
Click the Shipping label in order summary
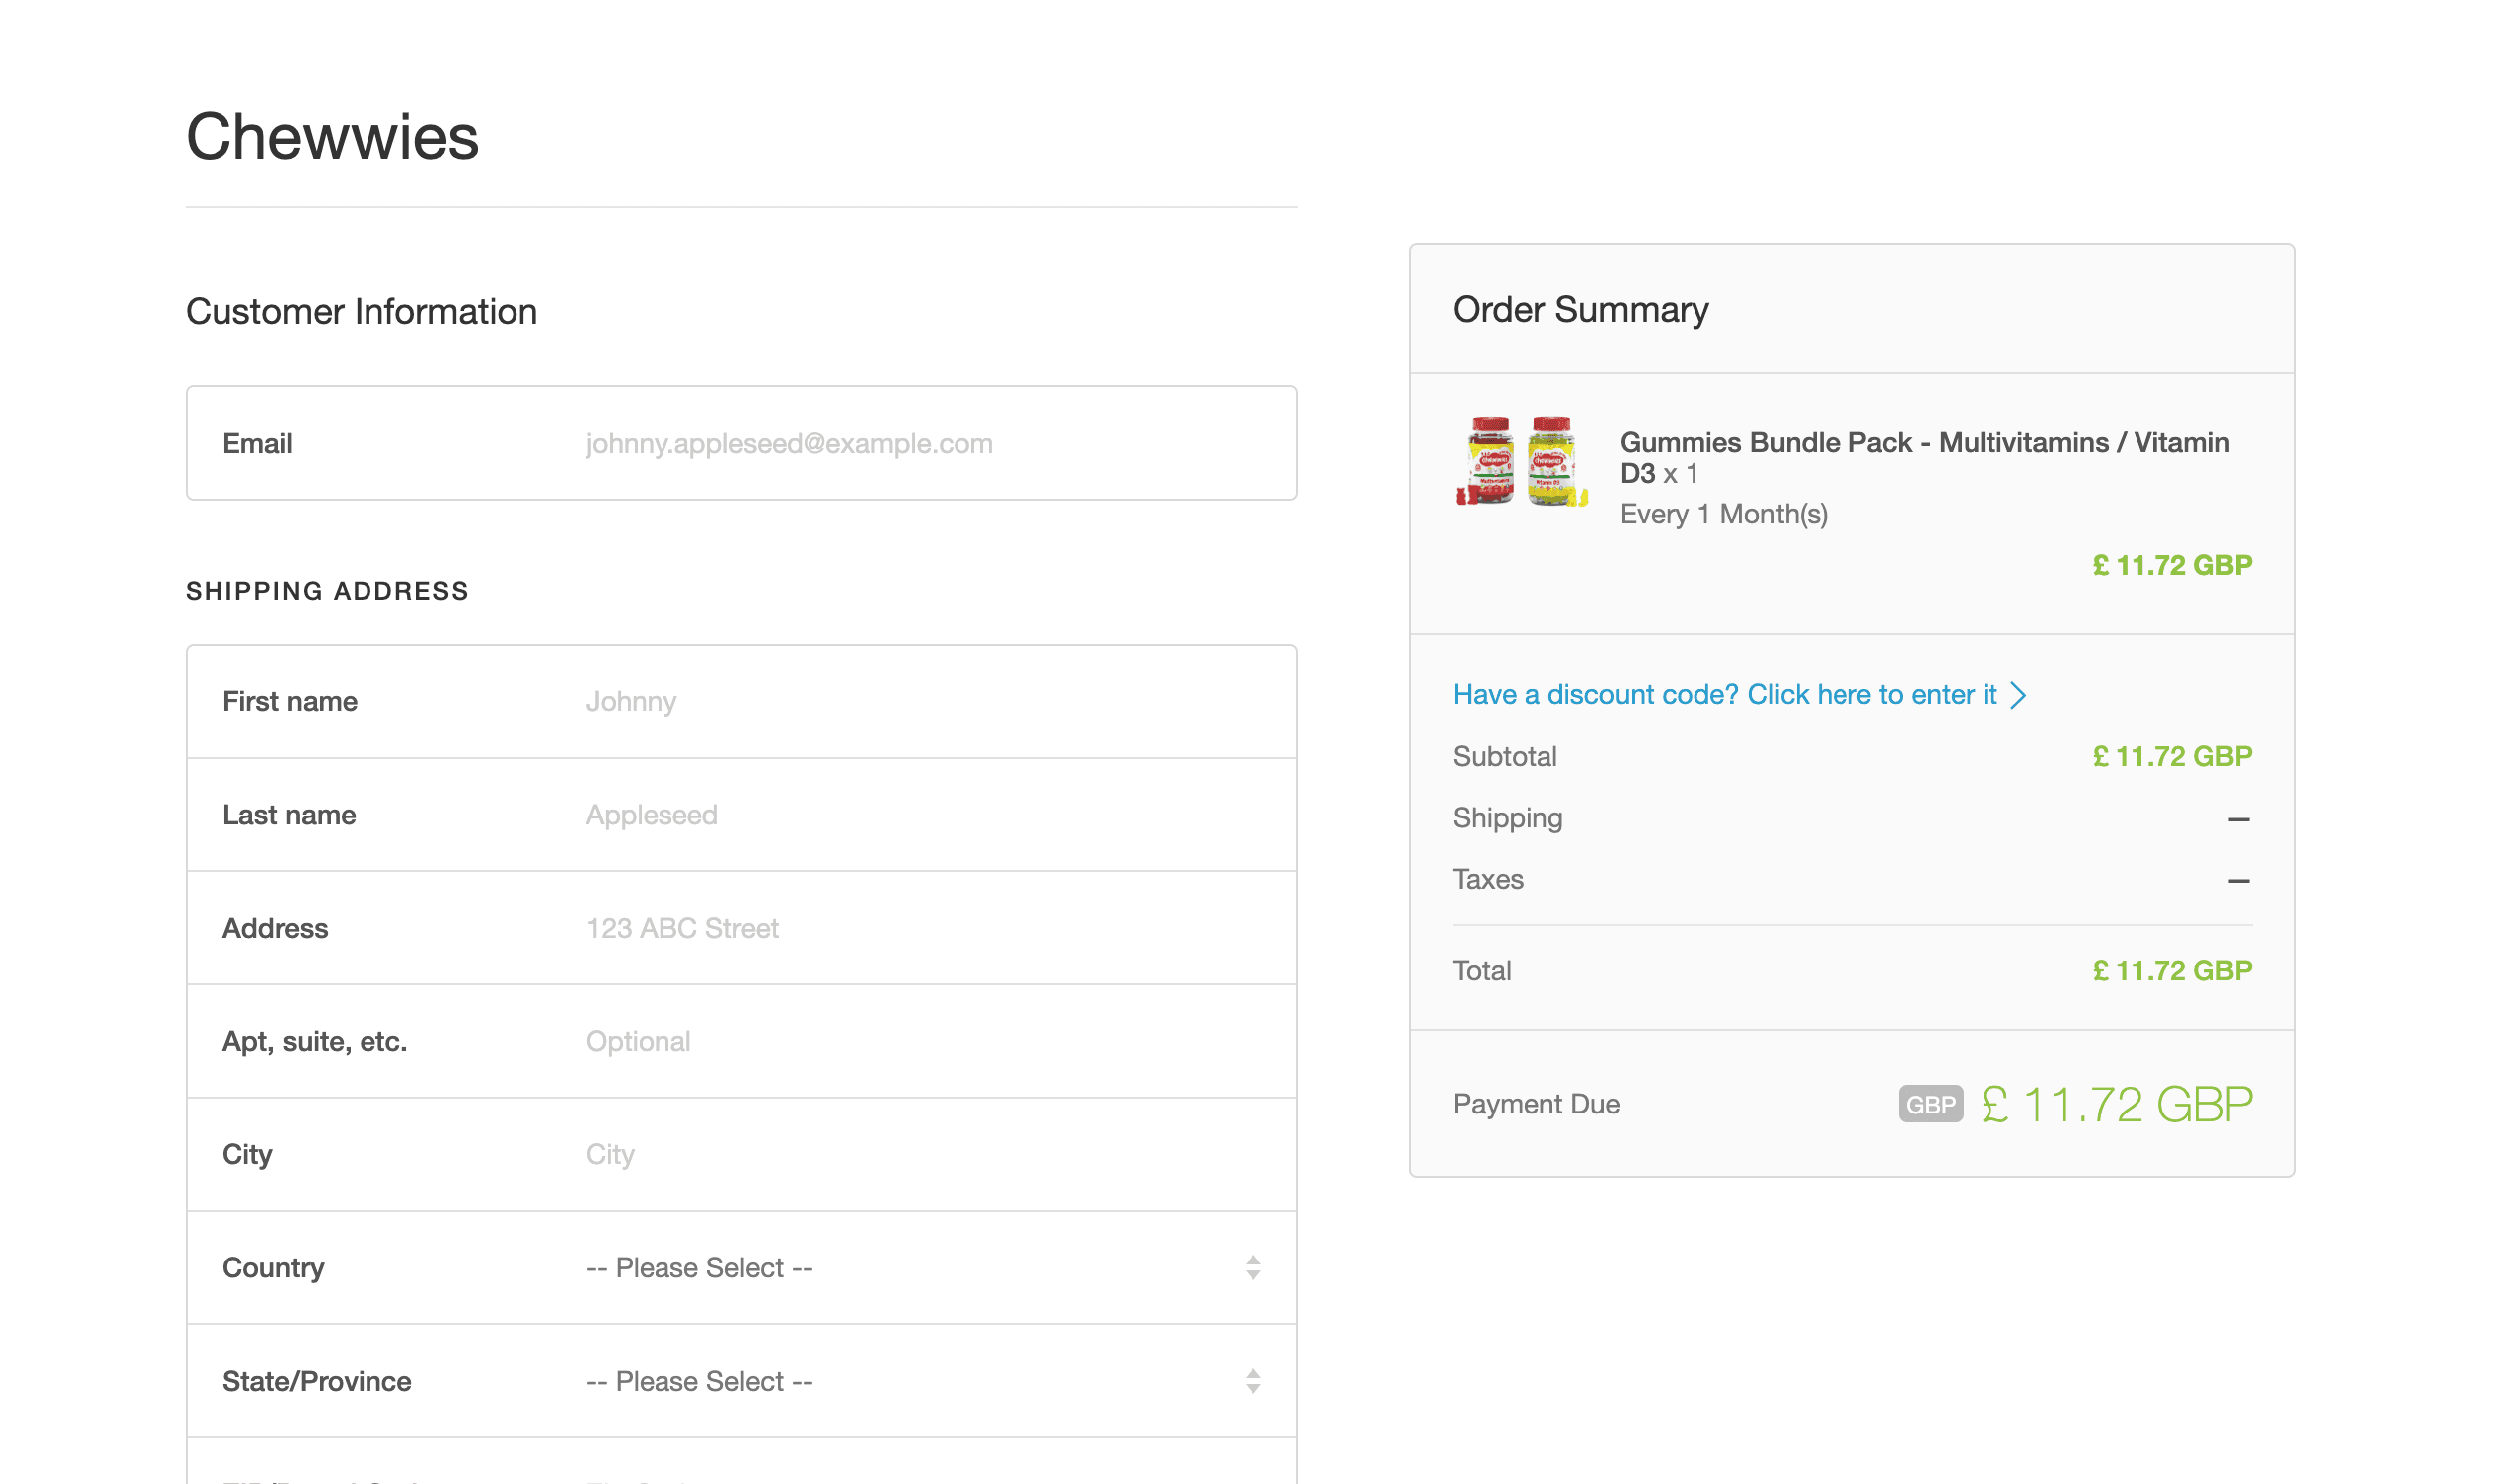tap(1507, 818)
